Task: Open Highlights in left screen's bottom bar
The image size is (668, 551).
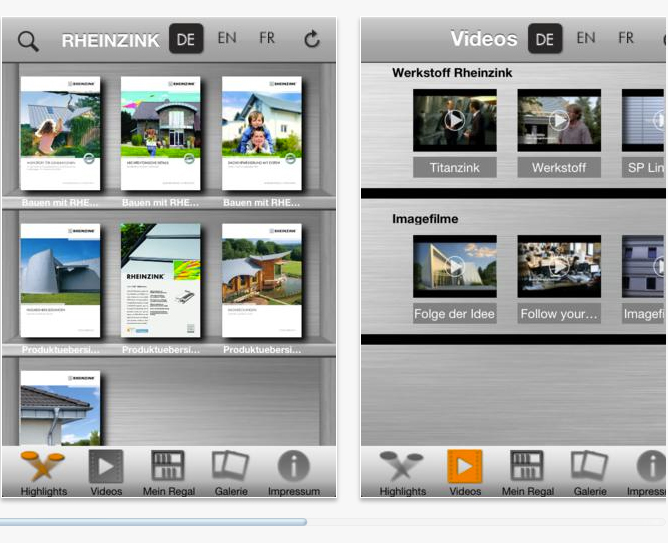Action: pyautogui.click(x=43, y=472)
